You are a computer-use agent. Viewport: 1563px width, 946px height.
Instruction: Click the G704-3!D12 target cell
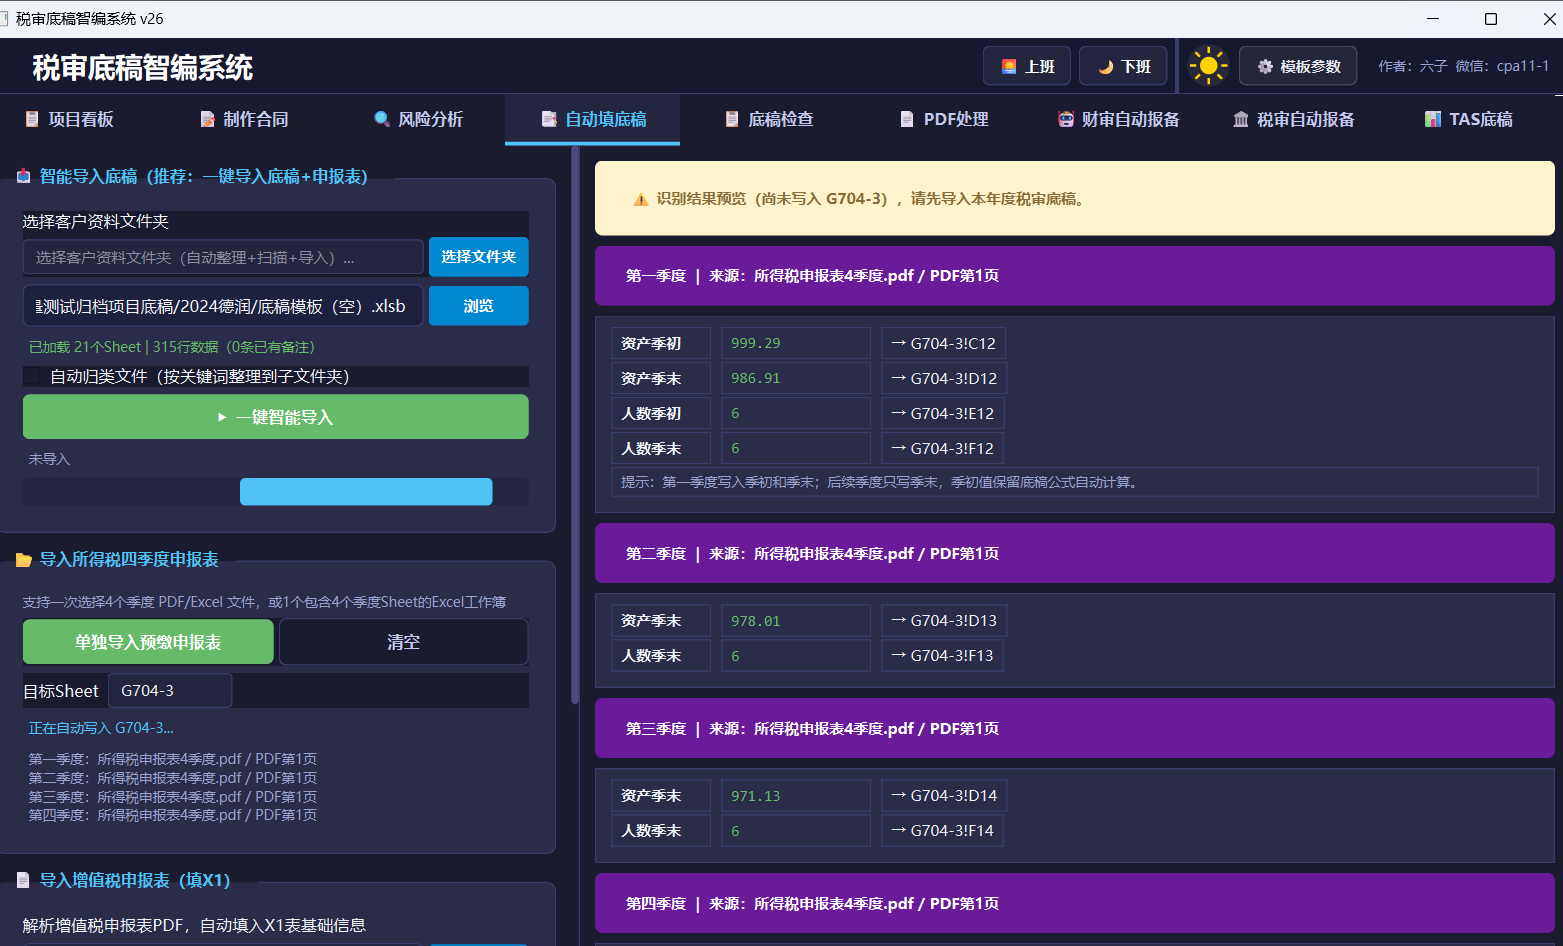point(943,378)
